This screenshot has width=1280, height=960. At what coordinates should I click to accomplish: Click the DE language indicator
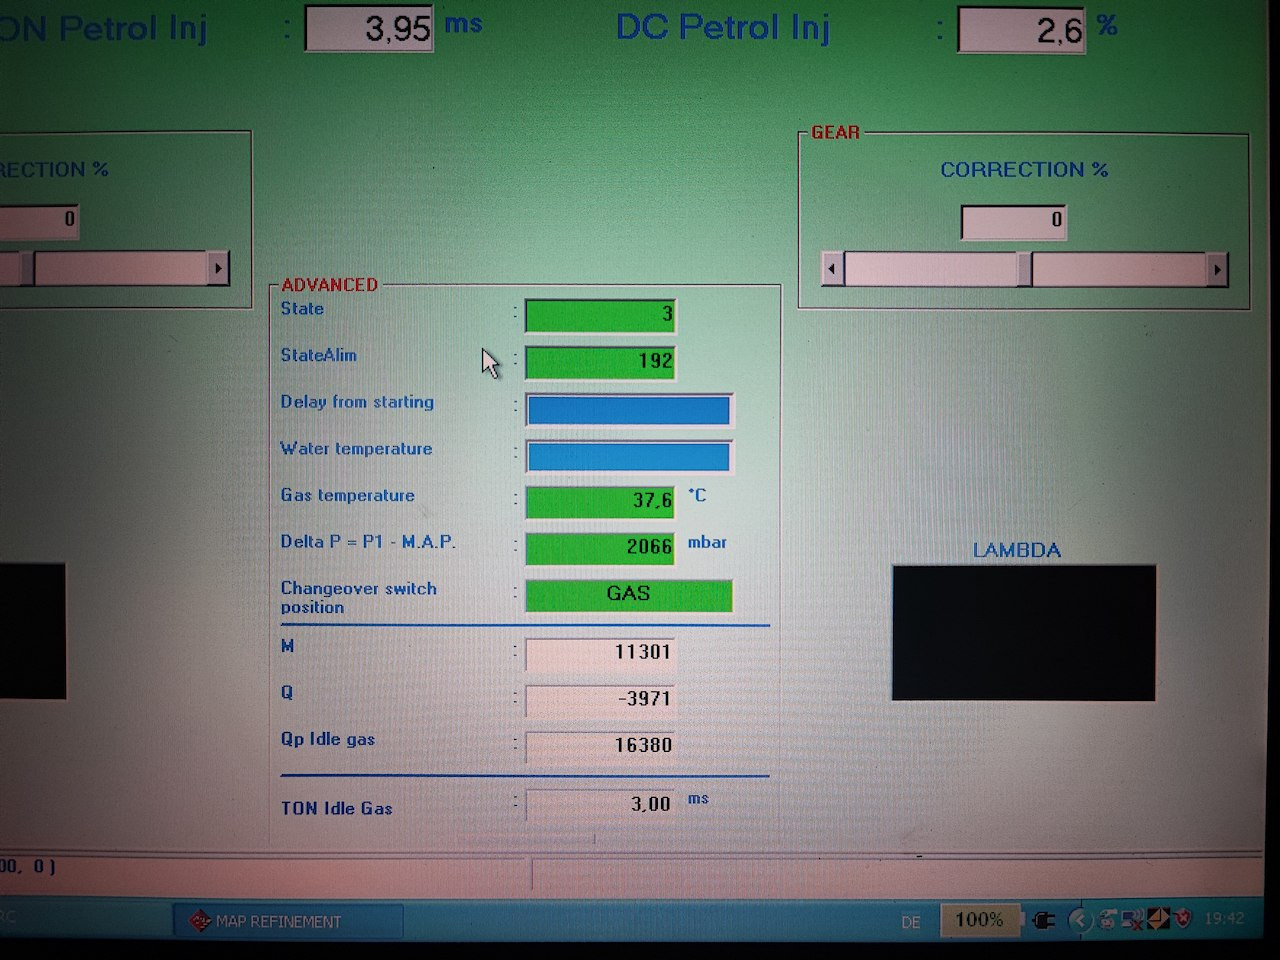click(x=910, y=922)
